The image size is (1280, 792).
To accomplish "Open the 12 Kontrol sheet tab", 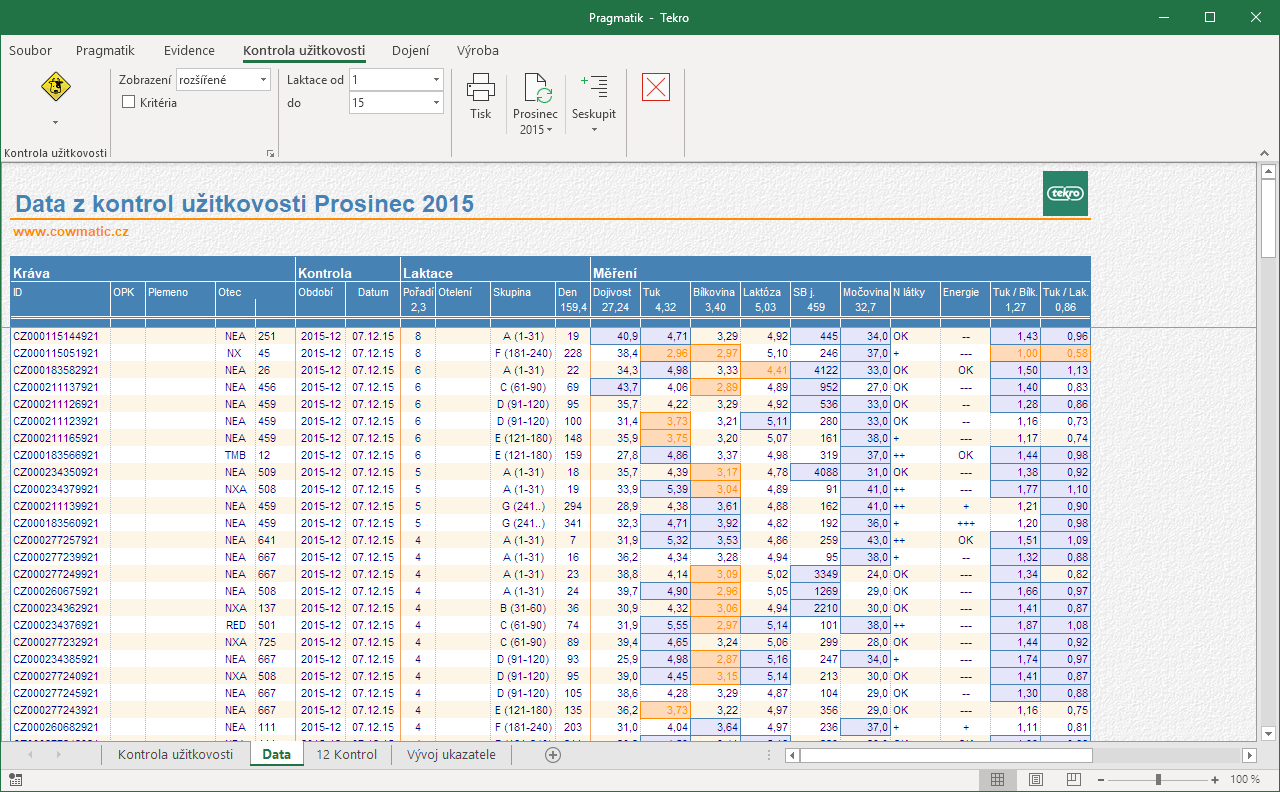I will click(346, 755).
